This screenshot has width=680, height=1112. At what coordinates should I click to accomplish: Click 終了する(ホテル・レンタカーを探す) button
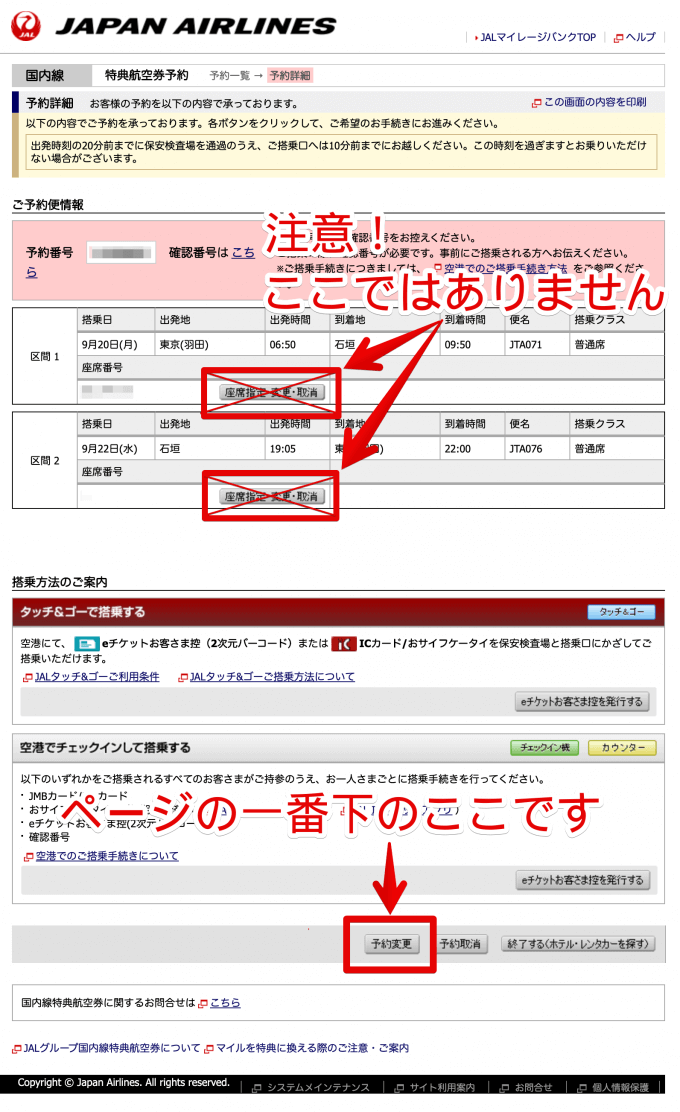coord(578,944)
